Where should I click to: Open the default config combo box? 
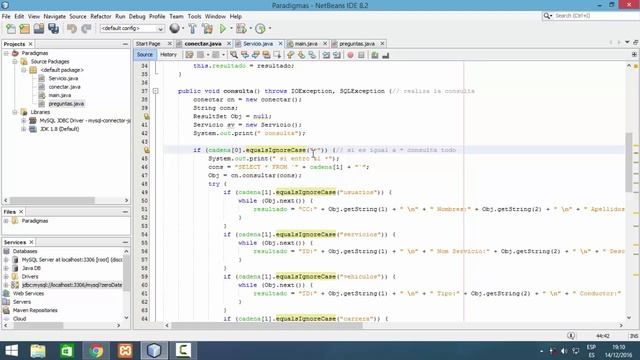coord(132,29)
